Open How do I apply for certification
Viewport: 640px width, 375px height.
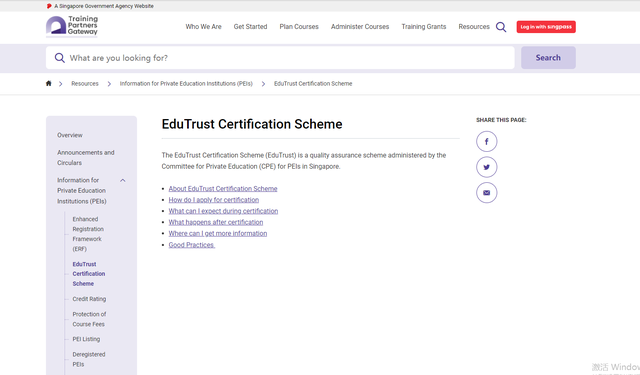[214, 200]
